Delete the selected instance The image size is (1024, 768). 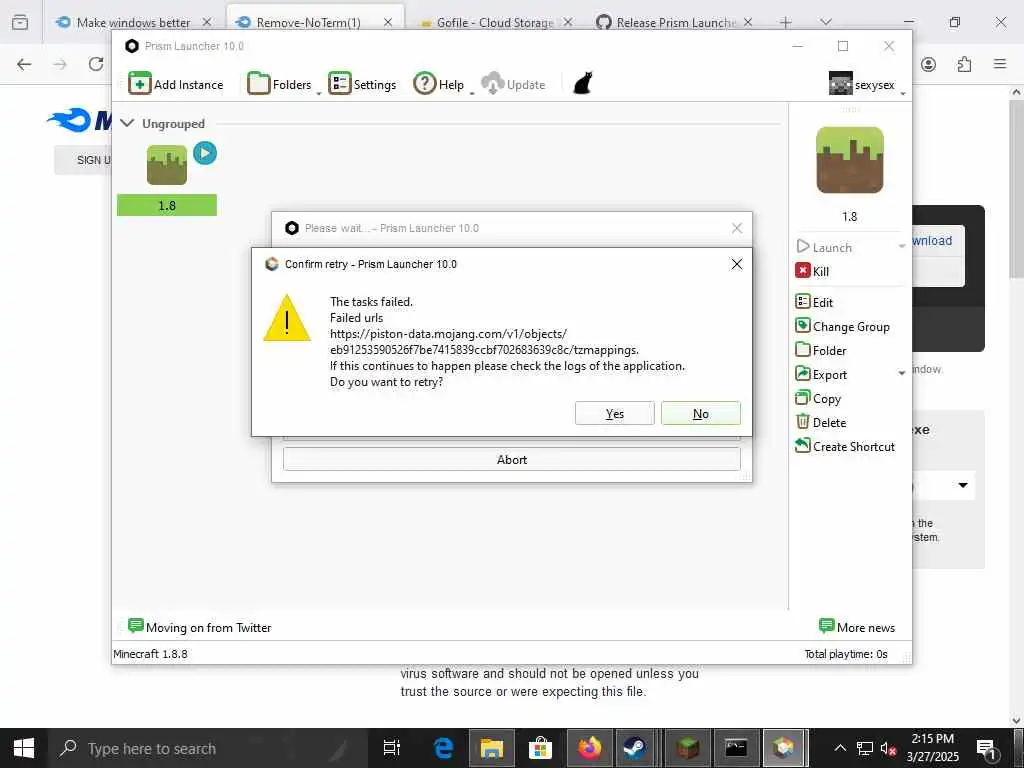tap(821, 423)
